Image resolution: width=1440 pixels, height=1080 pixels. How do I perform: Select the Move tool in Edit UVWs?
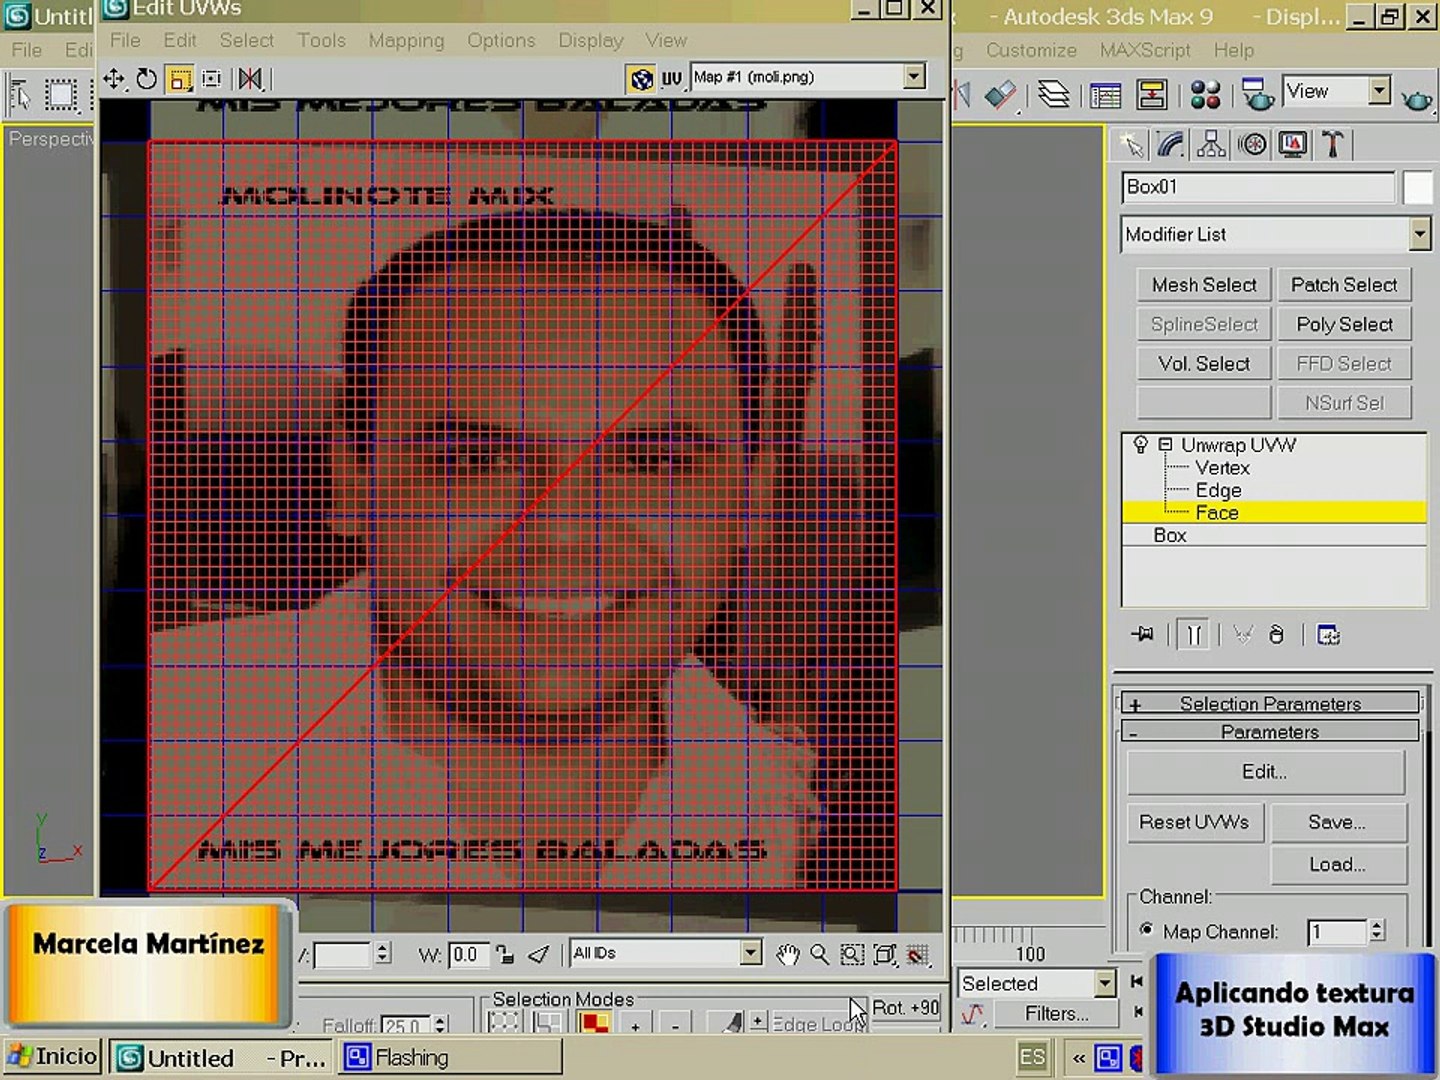coord(114,79)
